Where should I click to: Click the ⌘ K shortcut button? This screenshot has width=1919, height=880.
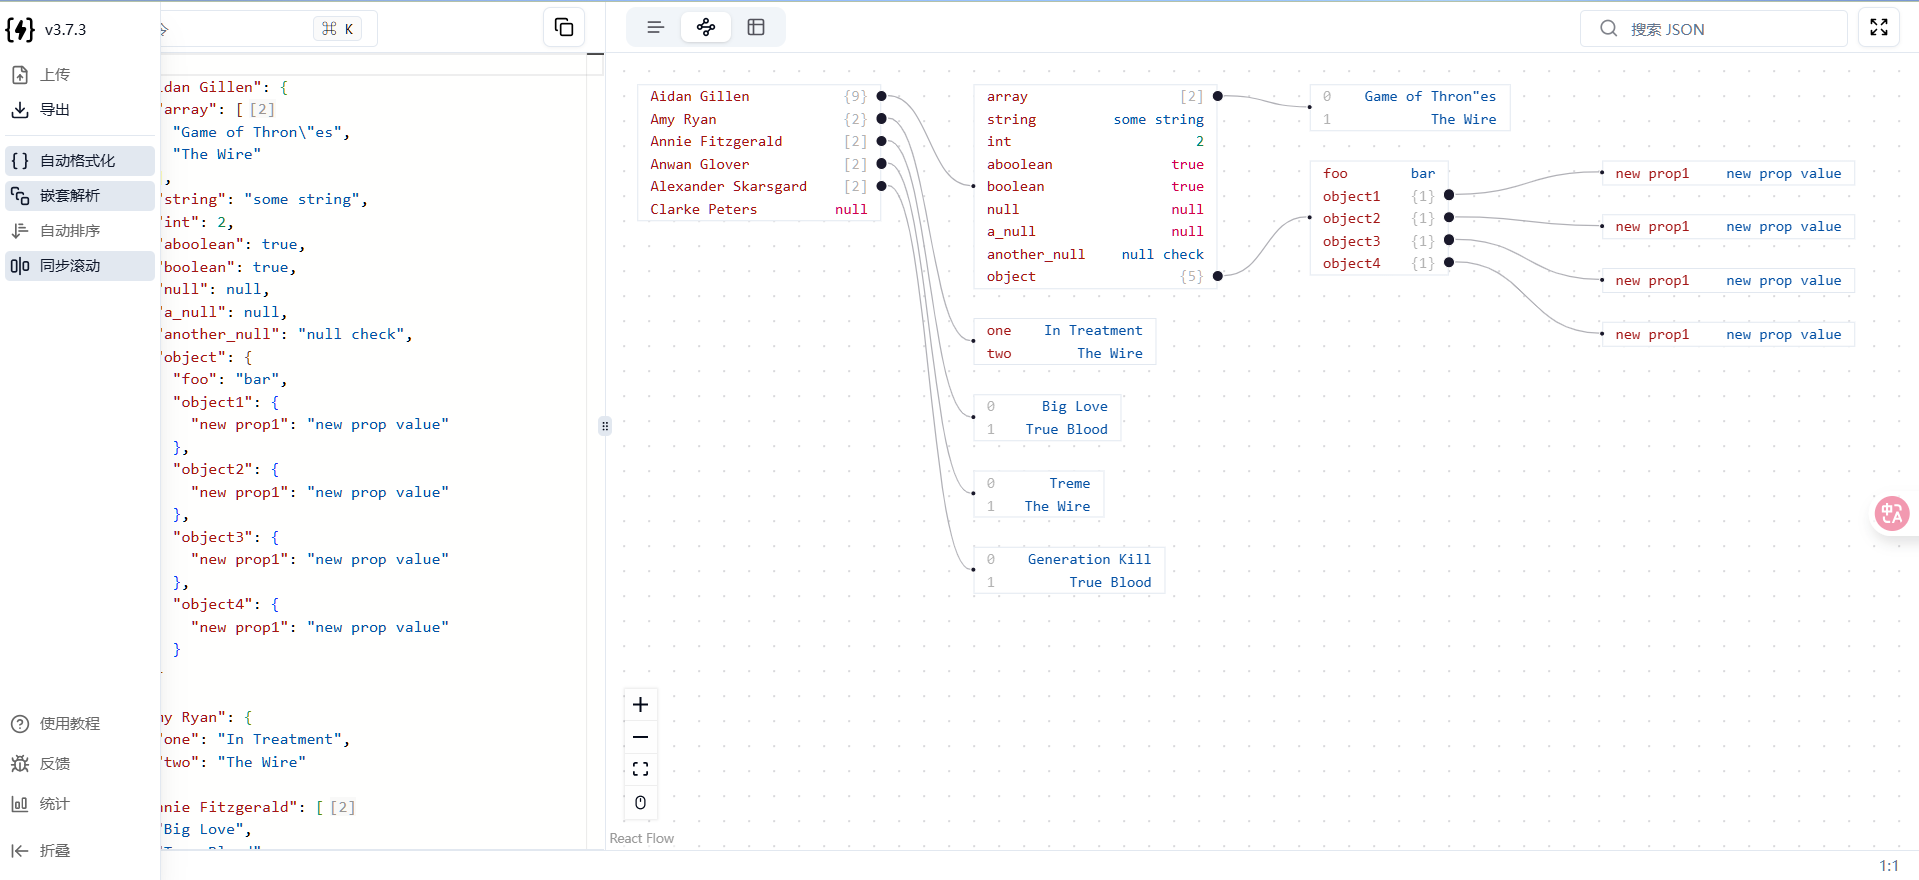tap(338, 29)
